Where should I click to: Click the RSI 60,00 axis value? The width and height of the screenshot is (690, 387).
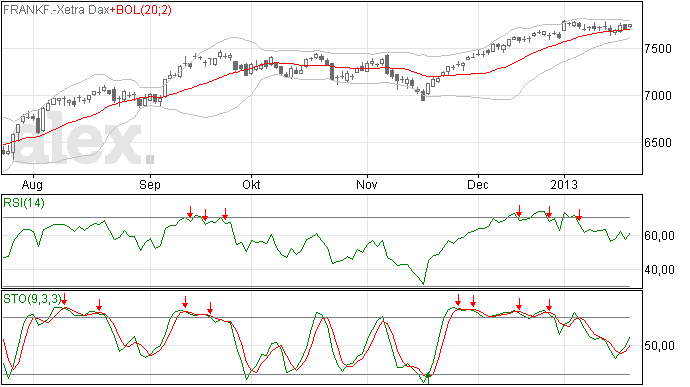click(659, 236)
